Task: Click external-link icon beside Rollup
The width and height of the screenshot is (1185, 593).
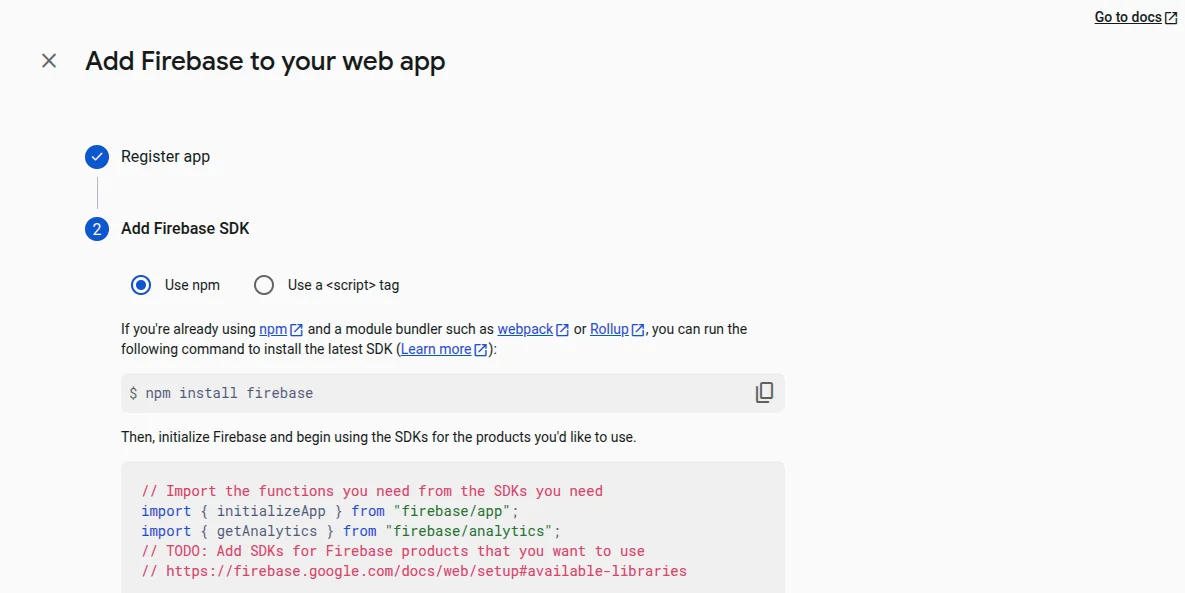Action: (638, 330)
